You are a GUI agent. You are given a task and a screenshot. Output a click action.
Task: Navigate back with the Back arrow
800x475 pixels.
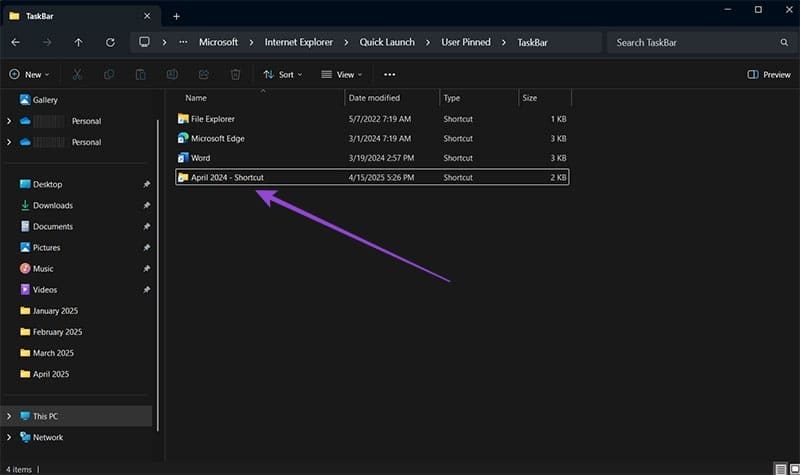pyautogui.click(x=15, y=43)
